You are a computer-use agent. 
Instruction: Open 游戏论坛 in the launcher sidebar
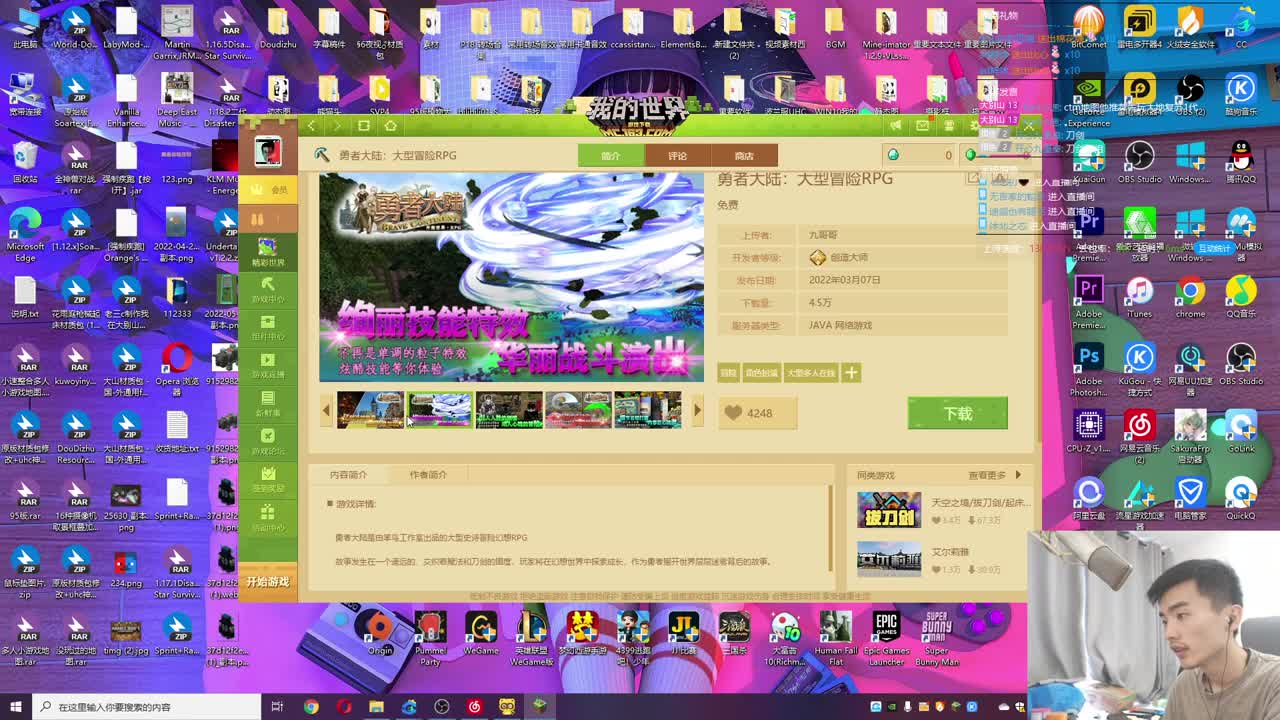(267, 442)
